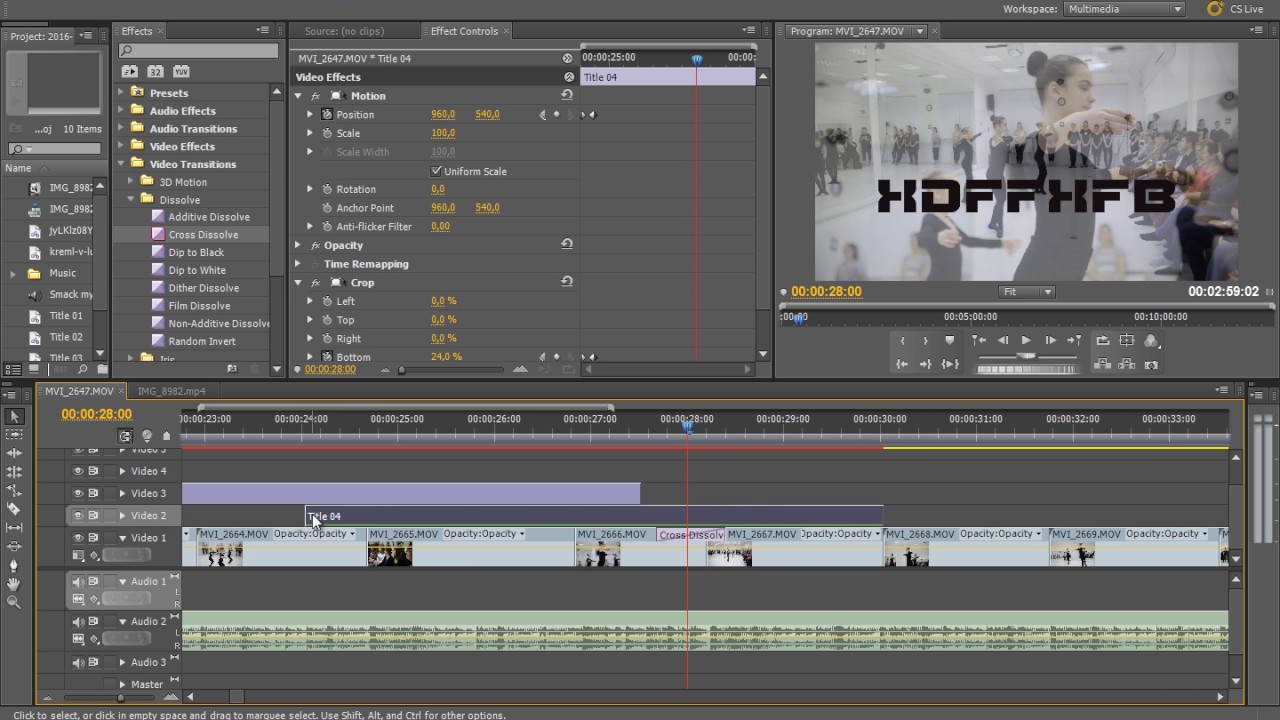Screen dimensions: 1280x720
Task: Click the Project panel tab
Action: point(41,36)
